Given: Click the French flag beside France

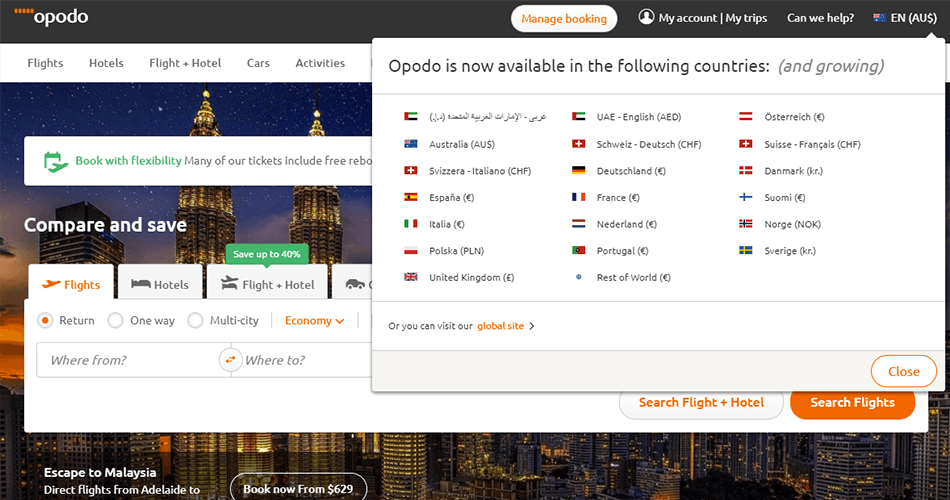Looking at the screenshot, I should coord(579,197).
